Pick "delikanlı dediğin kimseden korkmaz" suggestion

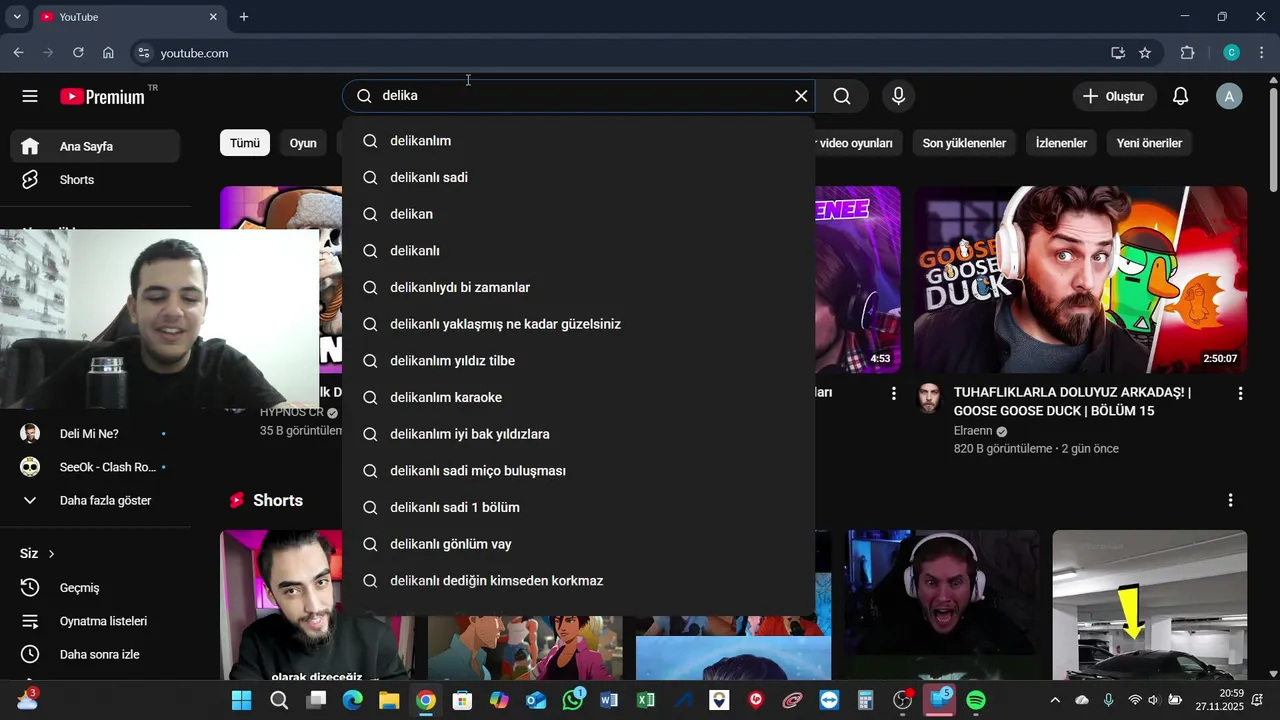[578, 581]
